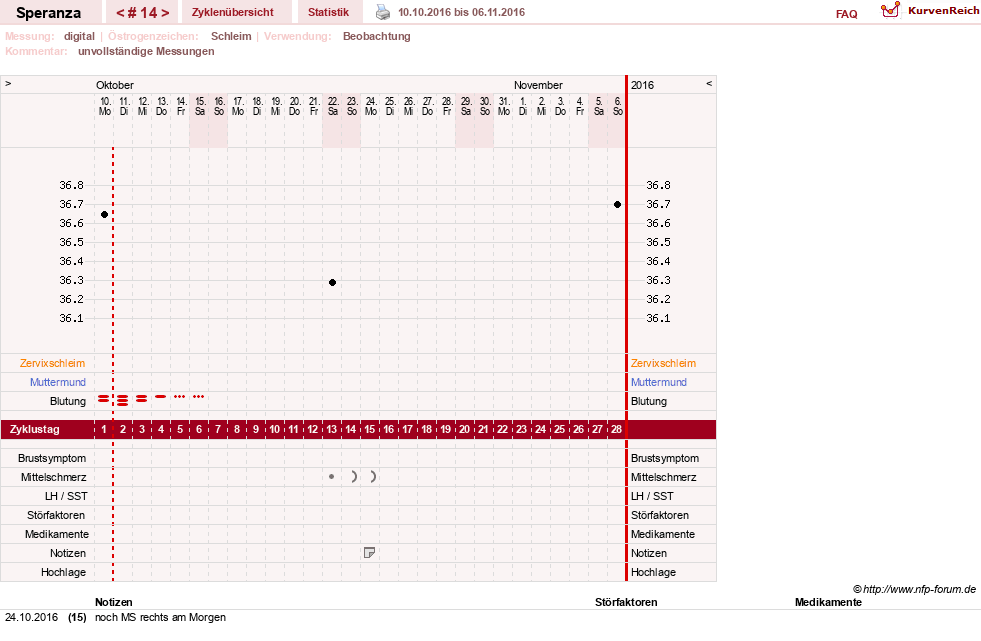Click comment text unvollständige Messungen

(x=146, y=51)
